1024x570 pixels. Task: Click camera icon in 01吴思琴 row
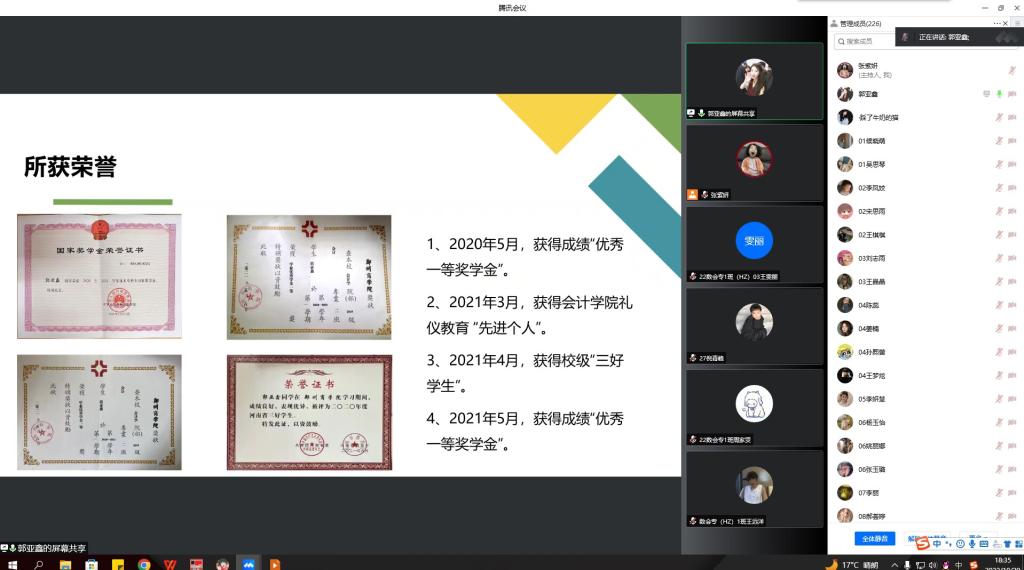point(1012,165)
